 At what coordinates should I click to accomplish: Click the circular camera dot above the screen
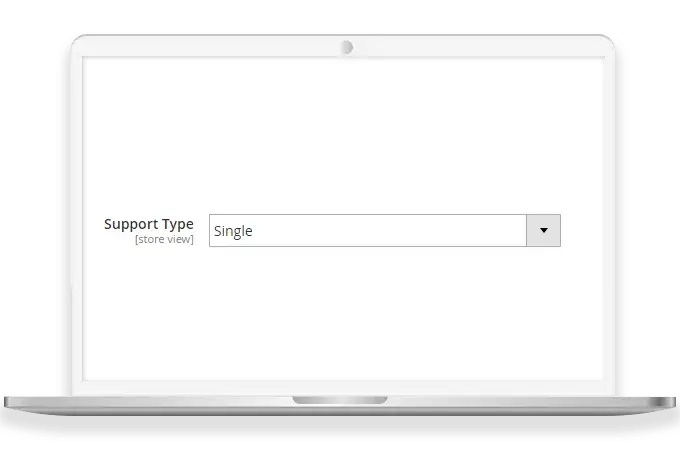pyautogui.click(x=347, y=47)
